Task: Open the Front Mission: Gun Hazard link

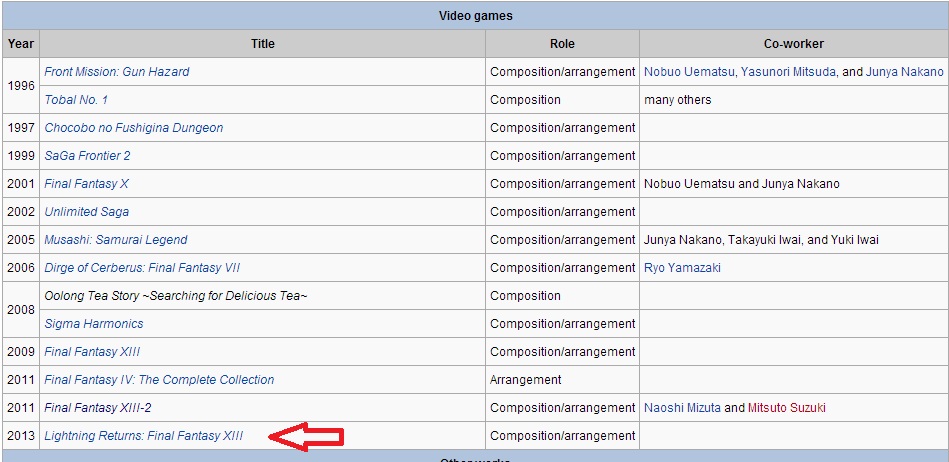Action: 117,71
